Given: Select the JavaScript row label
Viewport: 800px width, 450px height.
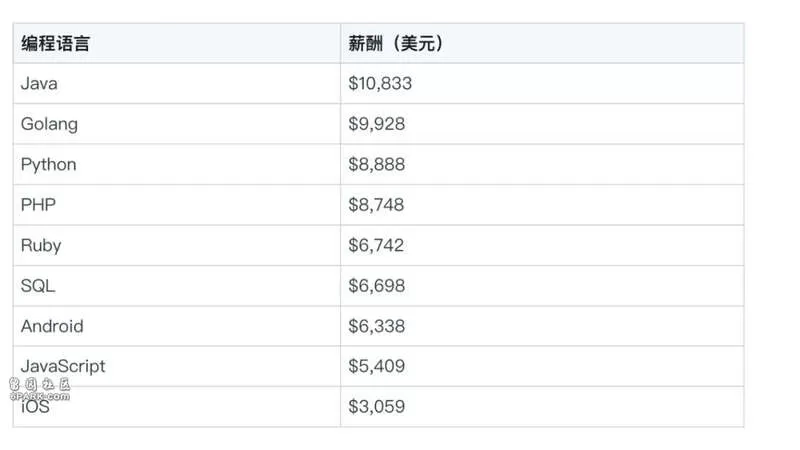Looking at the screenshot, I should click(63, 366).
